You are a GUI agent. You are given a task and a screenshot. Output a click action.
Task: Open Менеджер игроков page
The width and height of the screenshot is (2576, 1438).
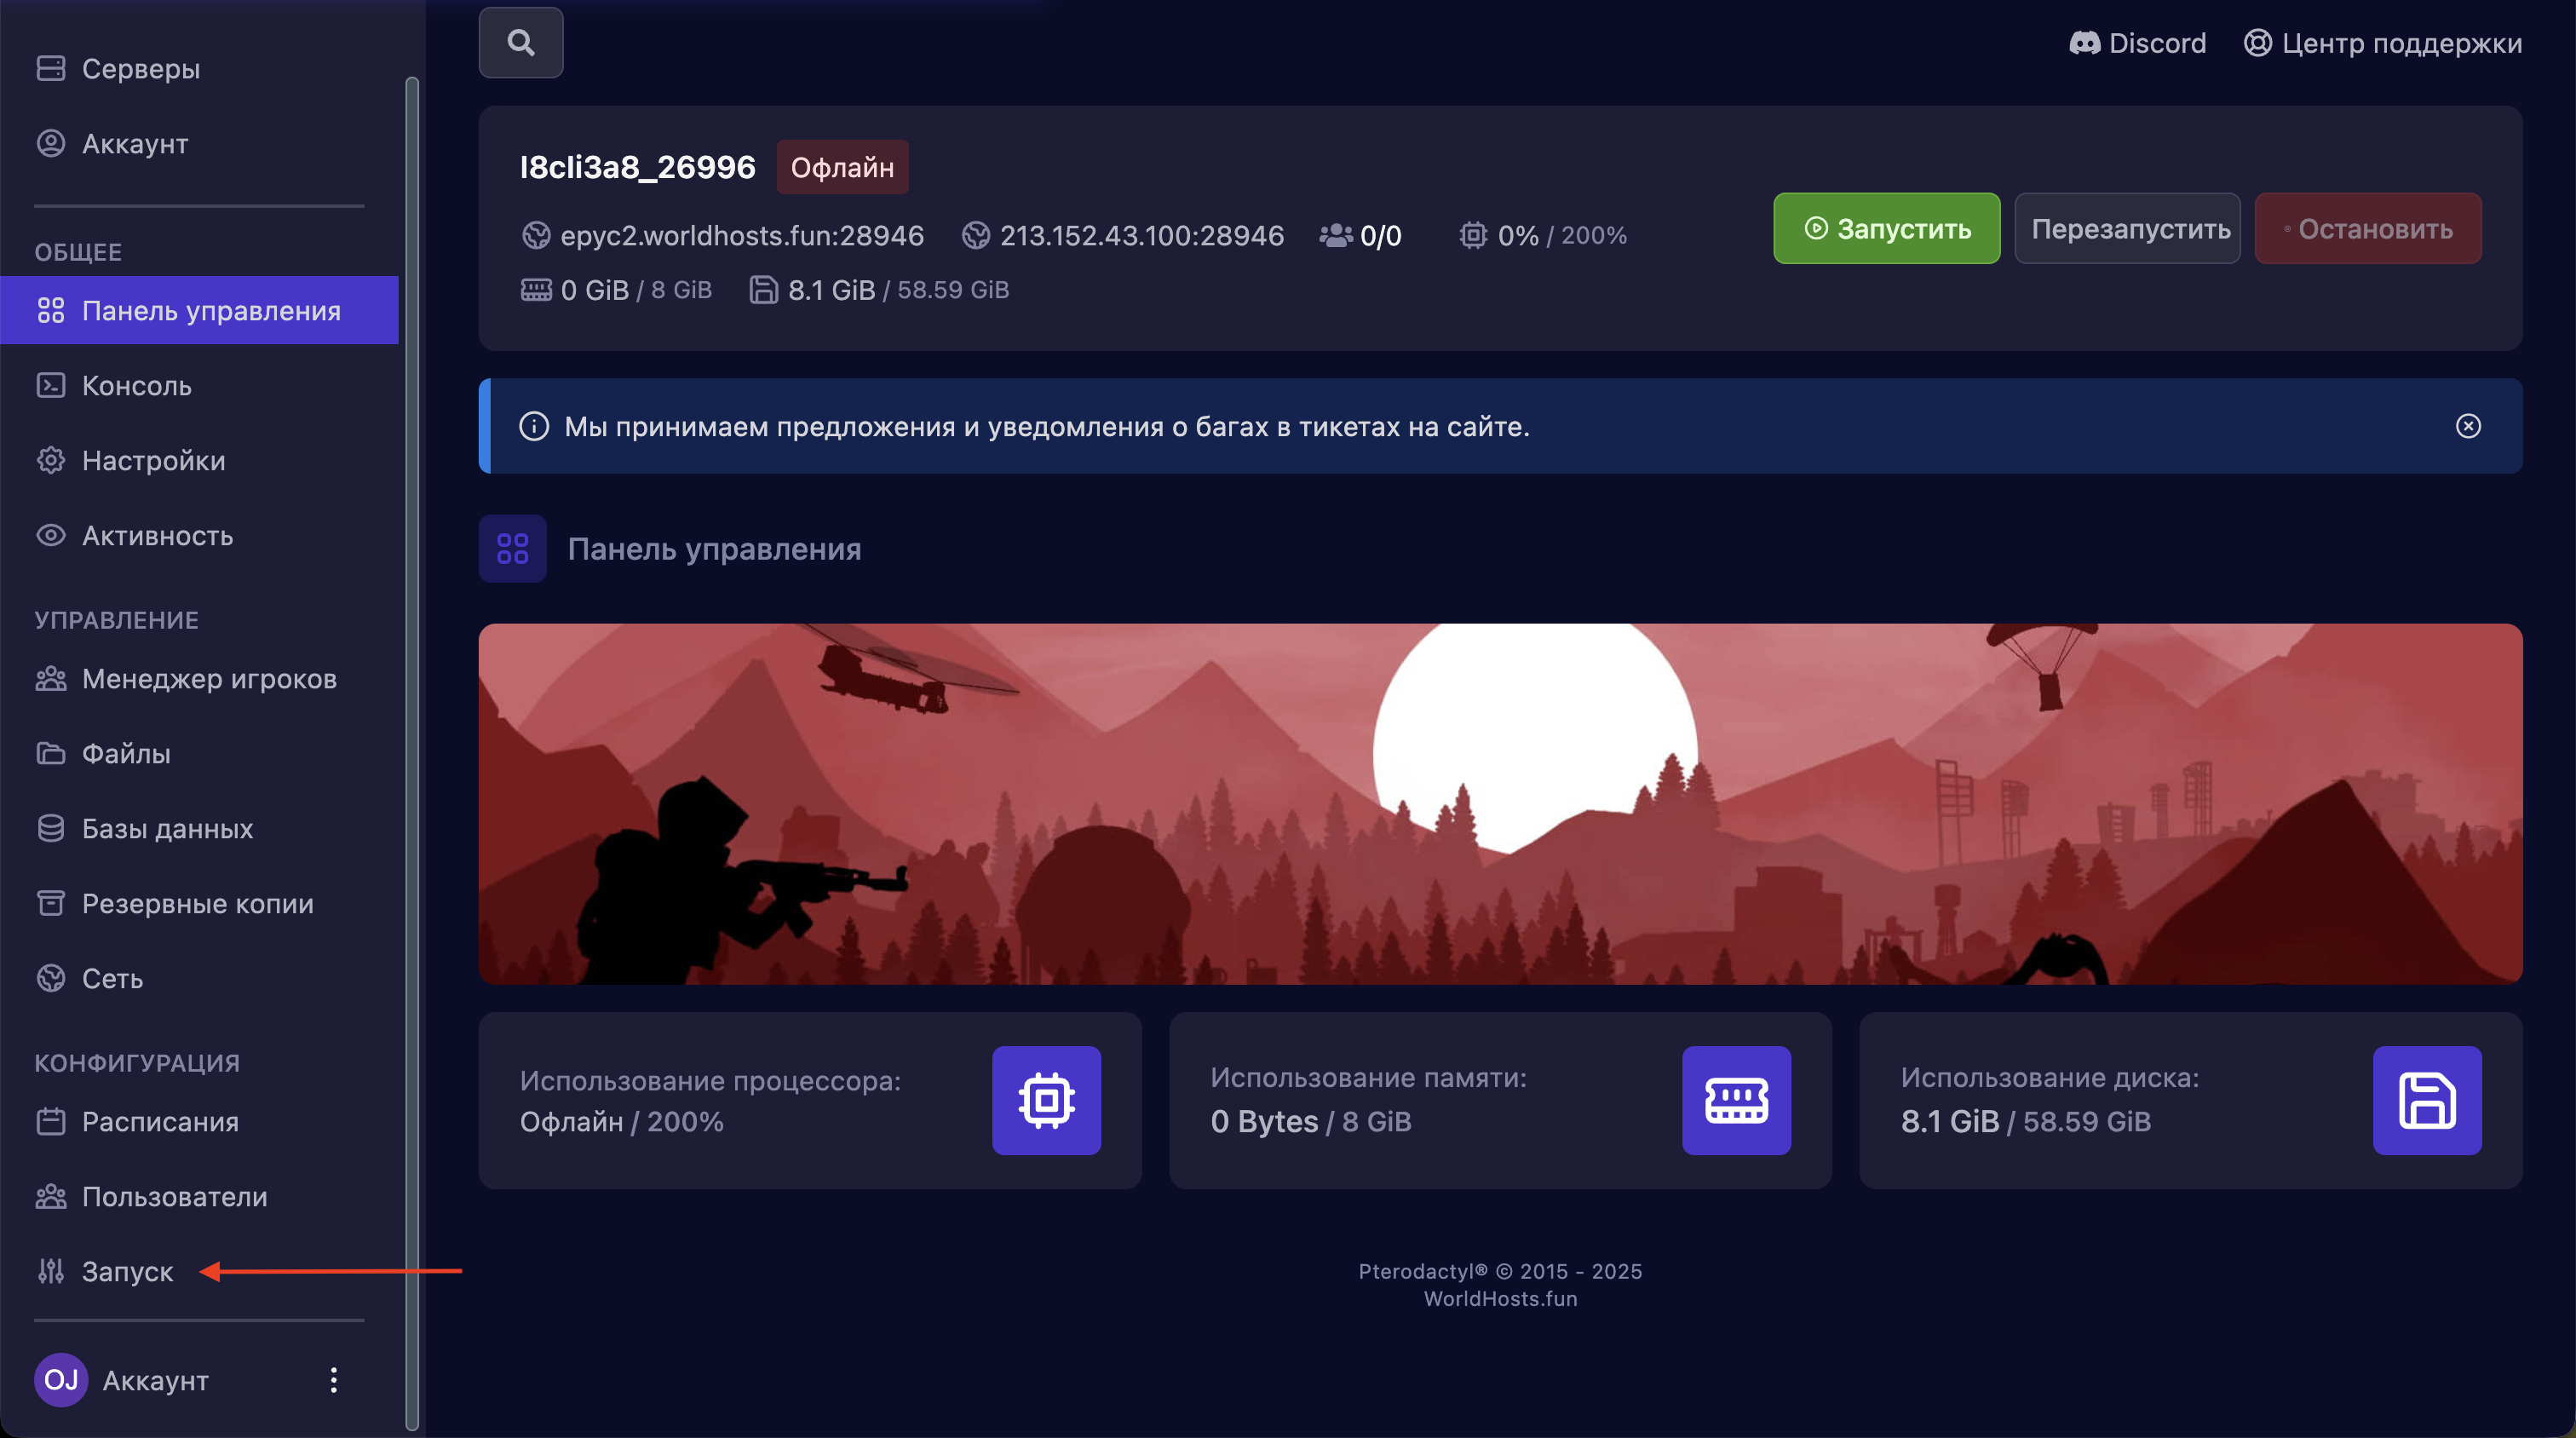[208, 679]
